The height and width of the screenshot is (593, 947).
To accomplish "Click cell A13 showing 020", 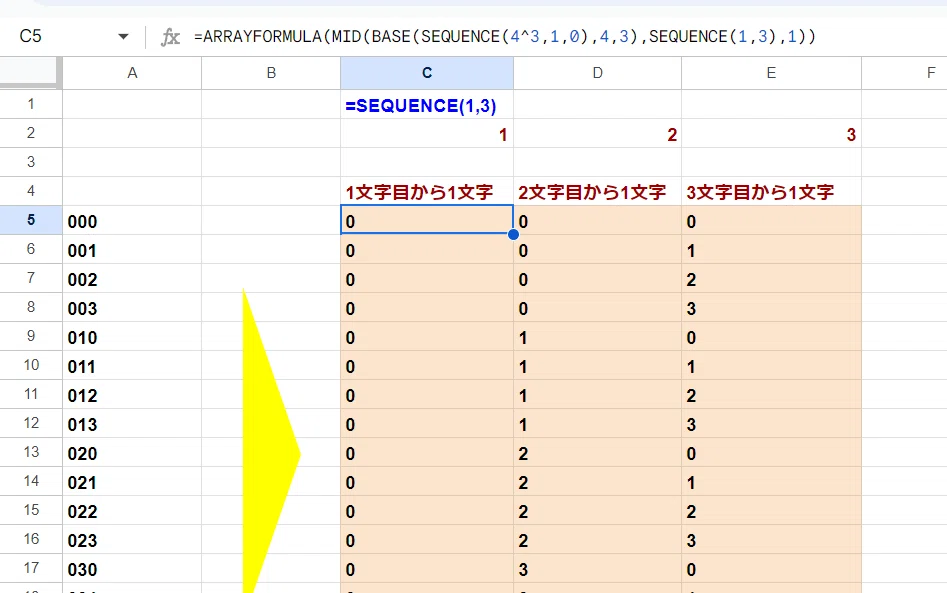I will [x=132, y=452].
